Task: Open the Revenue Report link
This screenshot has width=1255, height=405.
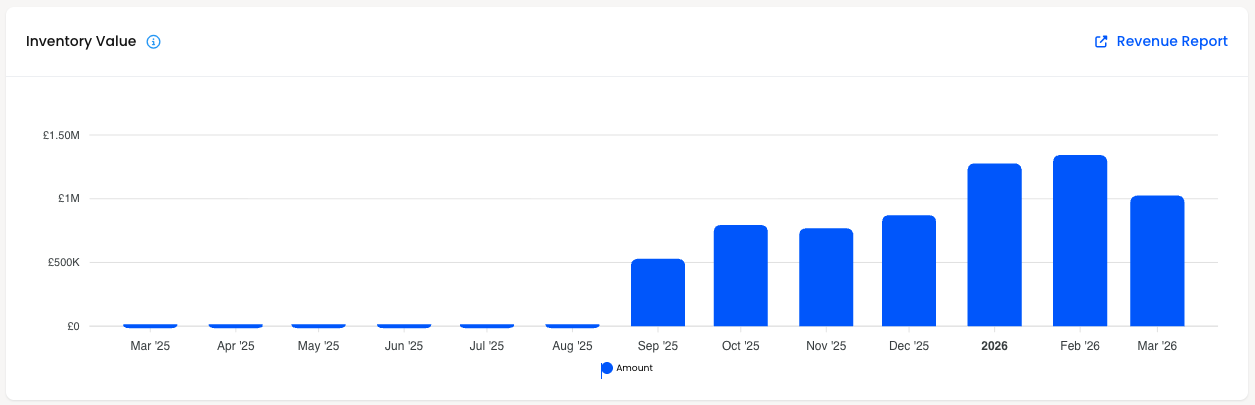Action: [1161, 42]
